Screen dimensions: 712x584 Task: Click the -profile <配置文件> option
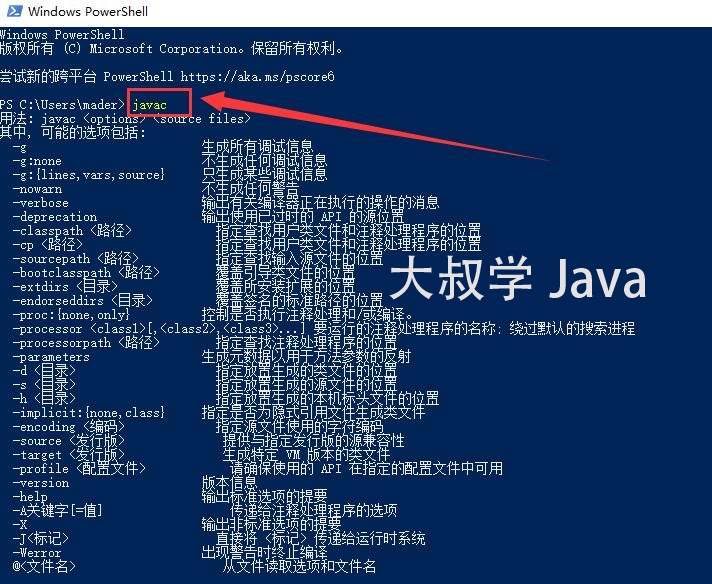79,469
